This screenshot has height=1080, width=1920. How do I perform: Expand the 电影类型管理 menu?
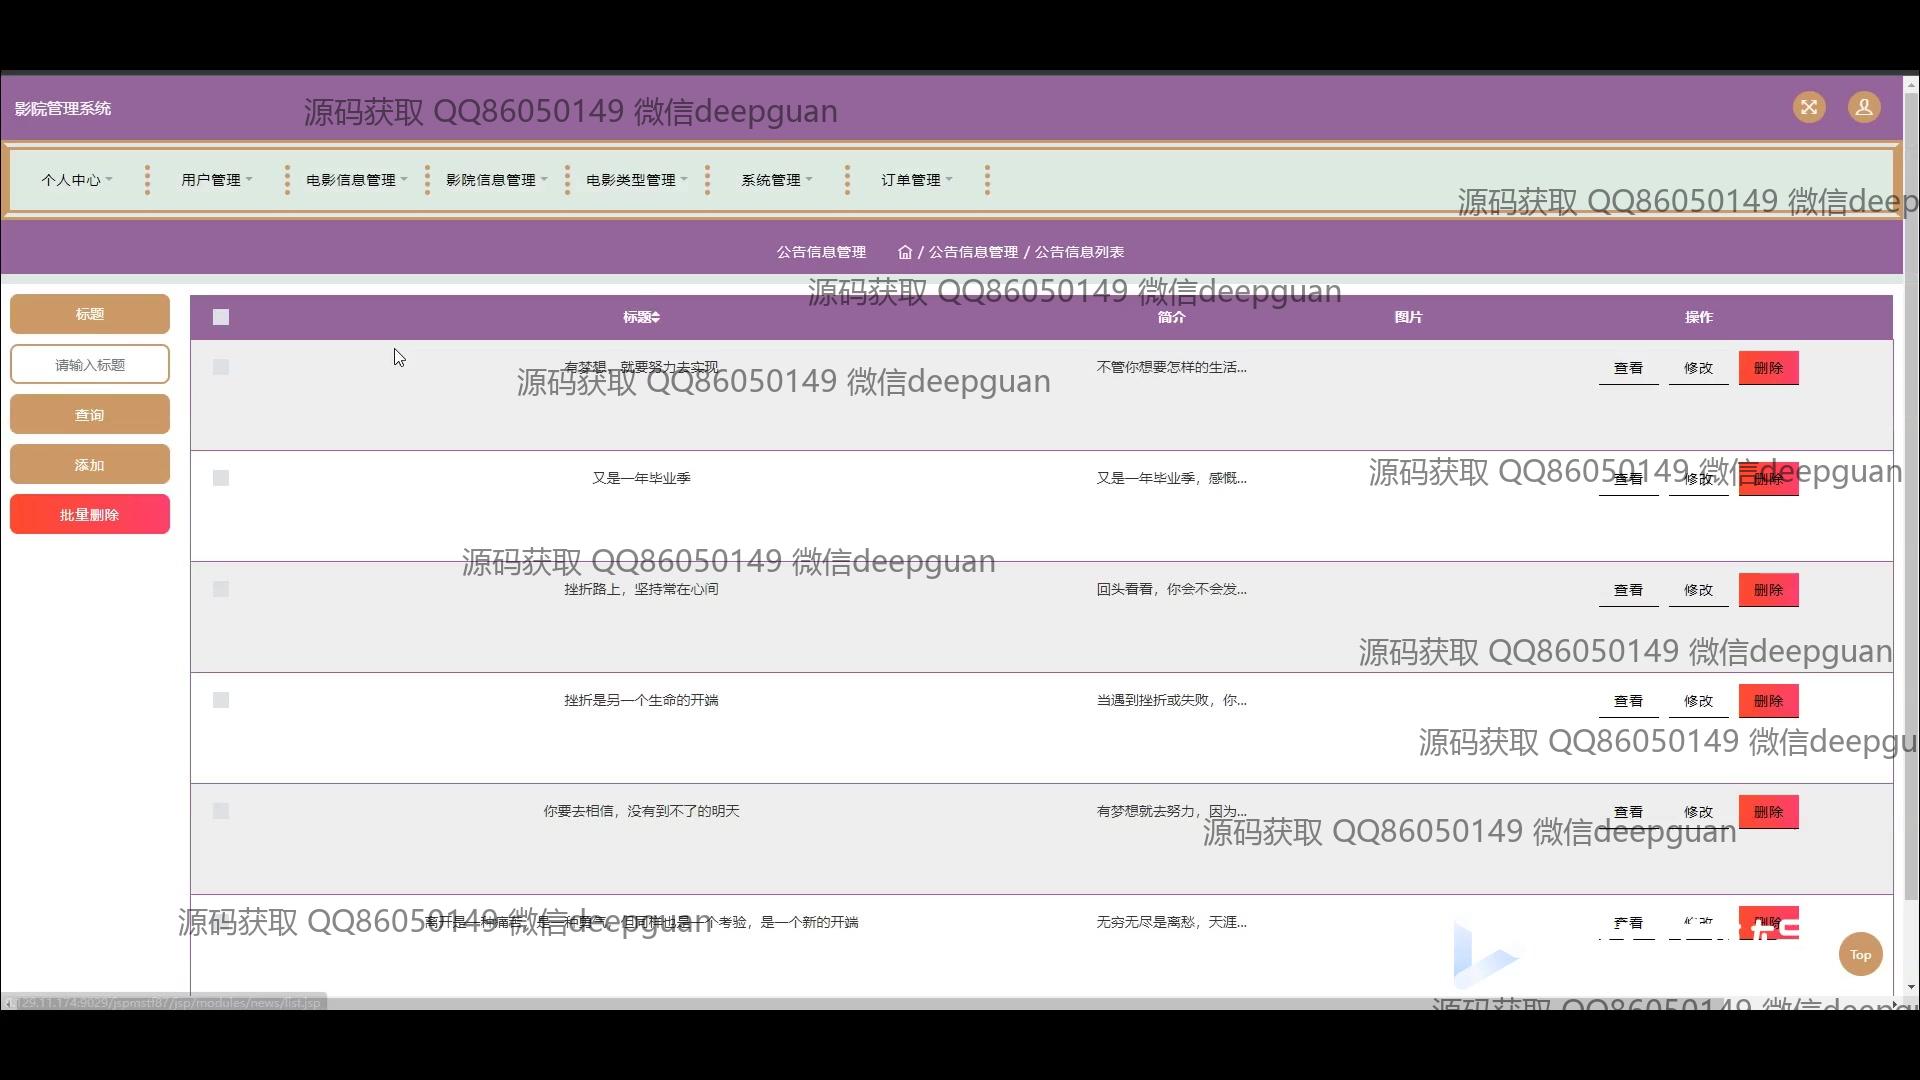[x=637, y=180]
